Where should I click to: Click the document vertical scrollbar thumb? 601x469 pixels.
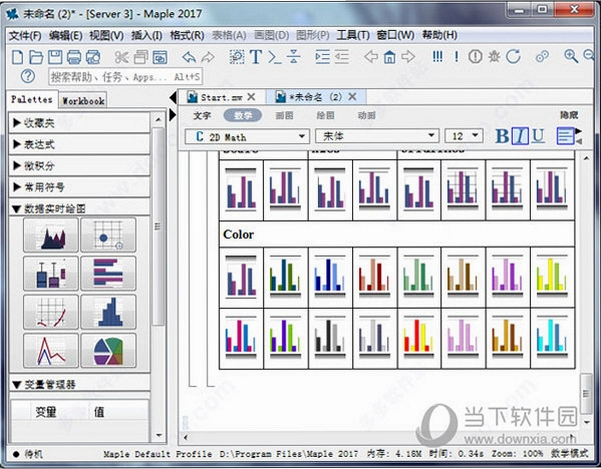coord(586,394)
